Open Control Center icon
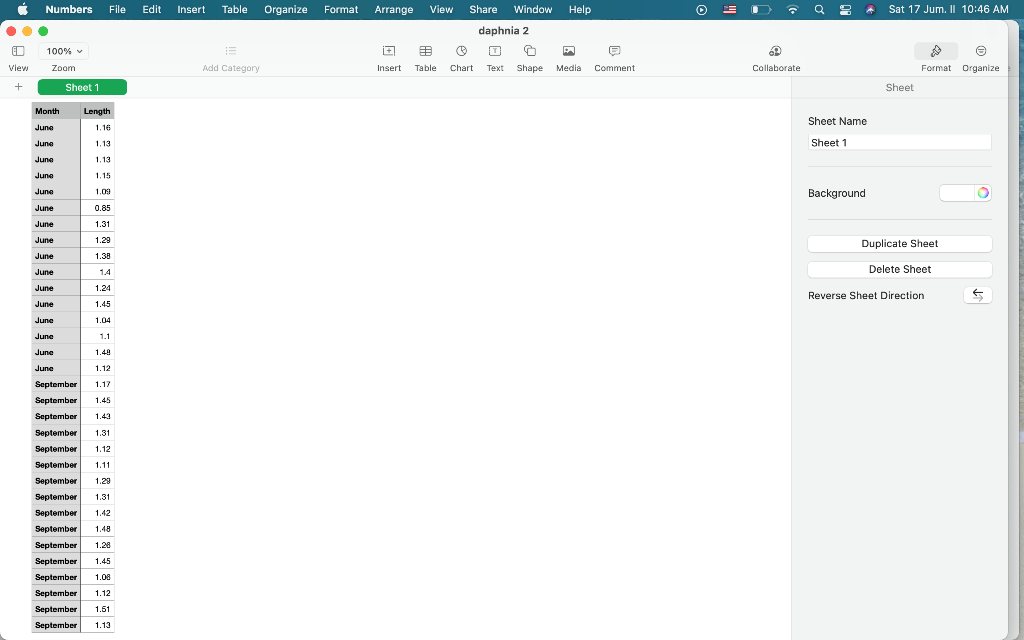 tap(845, 9)
